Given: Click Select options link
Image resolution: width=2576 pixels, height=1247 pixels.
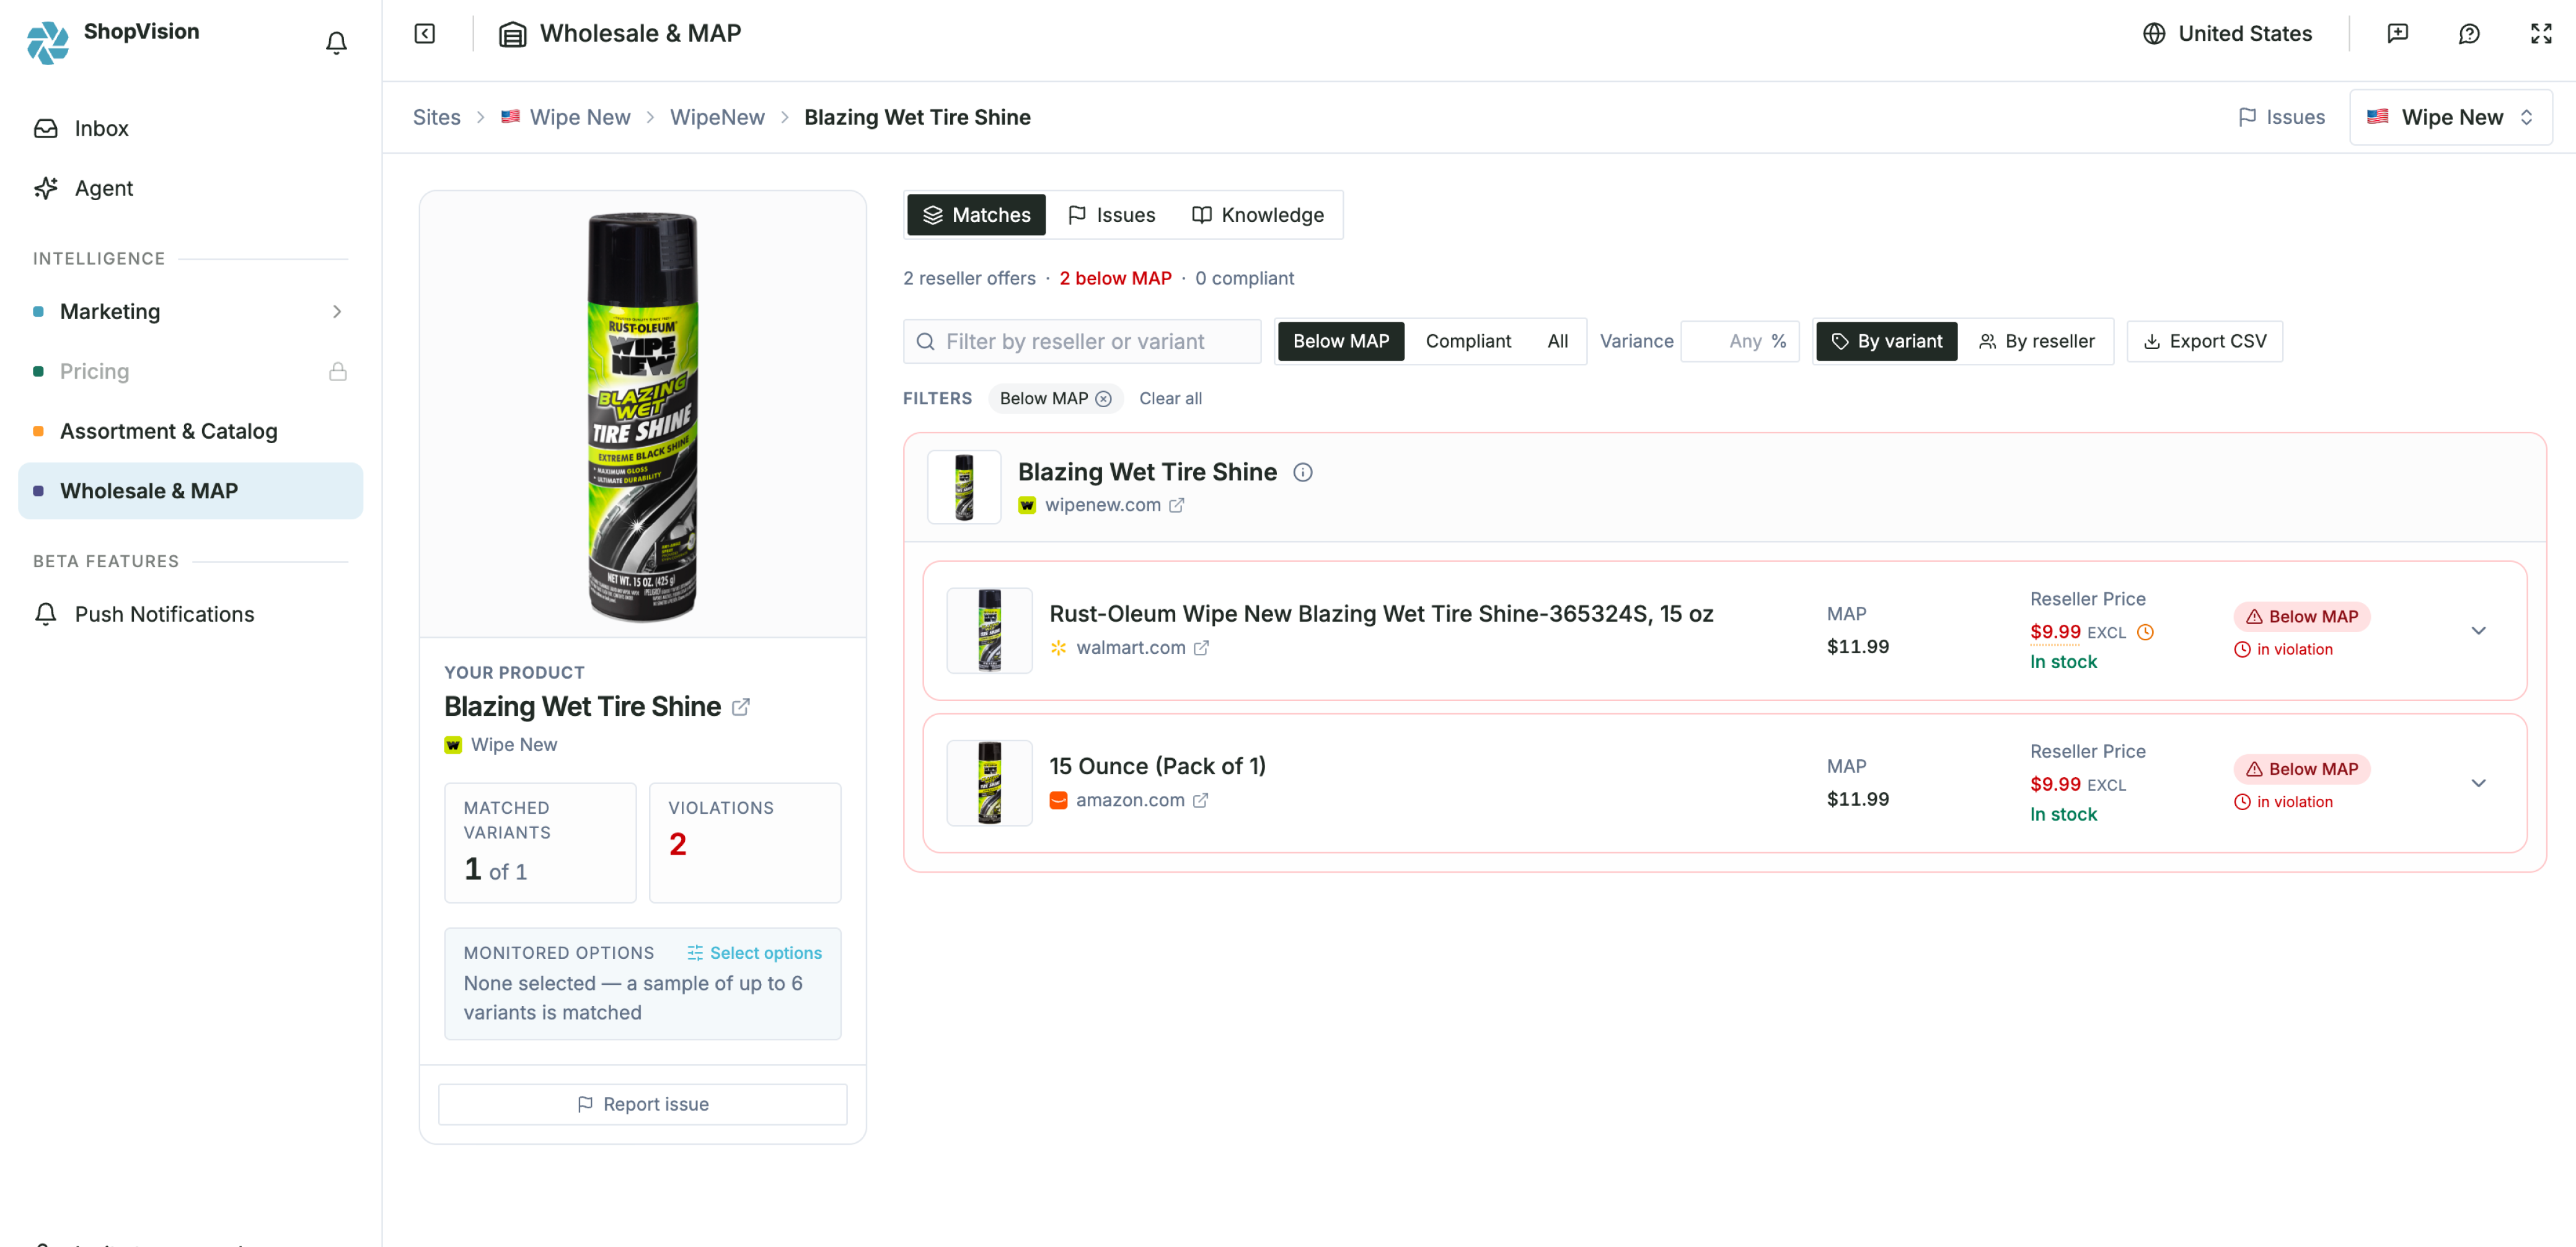Looking at the screenshot, I should coord(754,953).
